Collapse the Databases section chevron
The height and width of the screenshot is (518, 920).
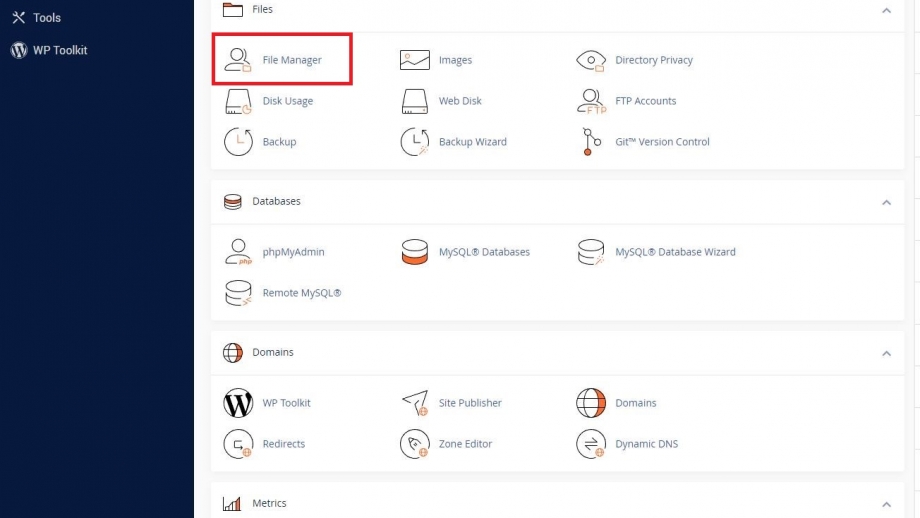tap(887, 202)
